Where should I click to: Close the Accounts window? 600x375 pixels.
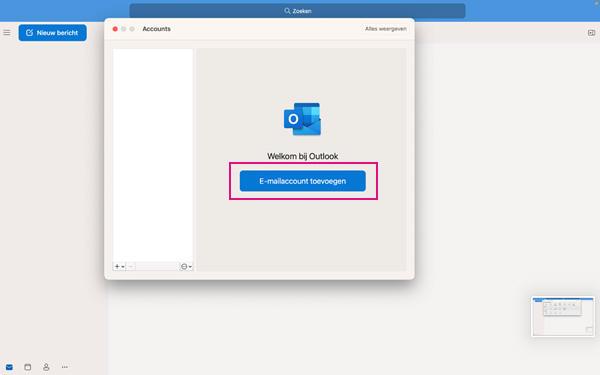[x=115, y=29]
